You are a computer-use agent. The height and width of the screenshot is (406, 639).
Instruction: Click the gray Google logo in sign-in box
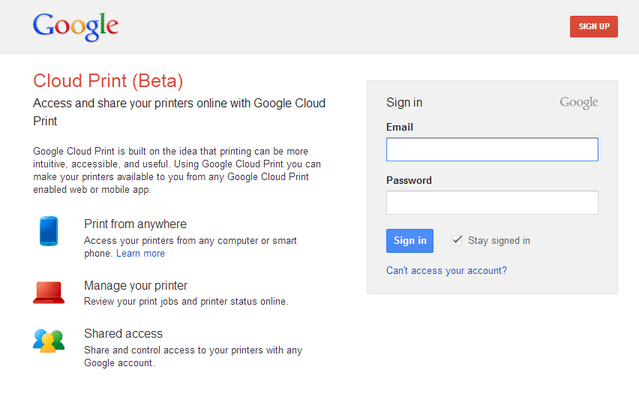pyautogui.click(x=579, y=102)
